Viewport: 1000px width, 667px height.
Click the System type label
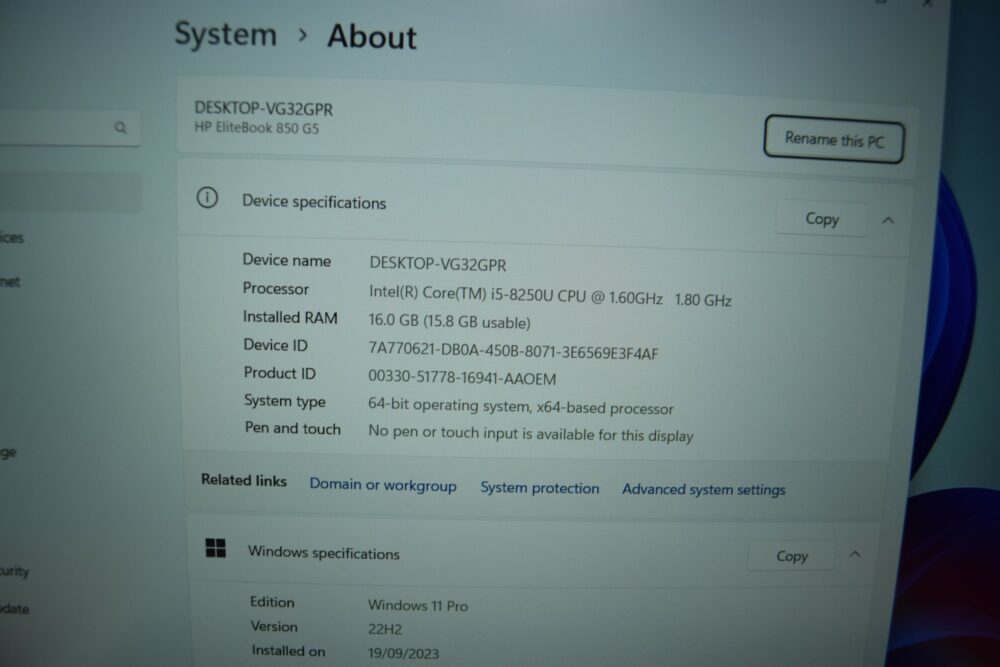(284, 401)
